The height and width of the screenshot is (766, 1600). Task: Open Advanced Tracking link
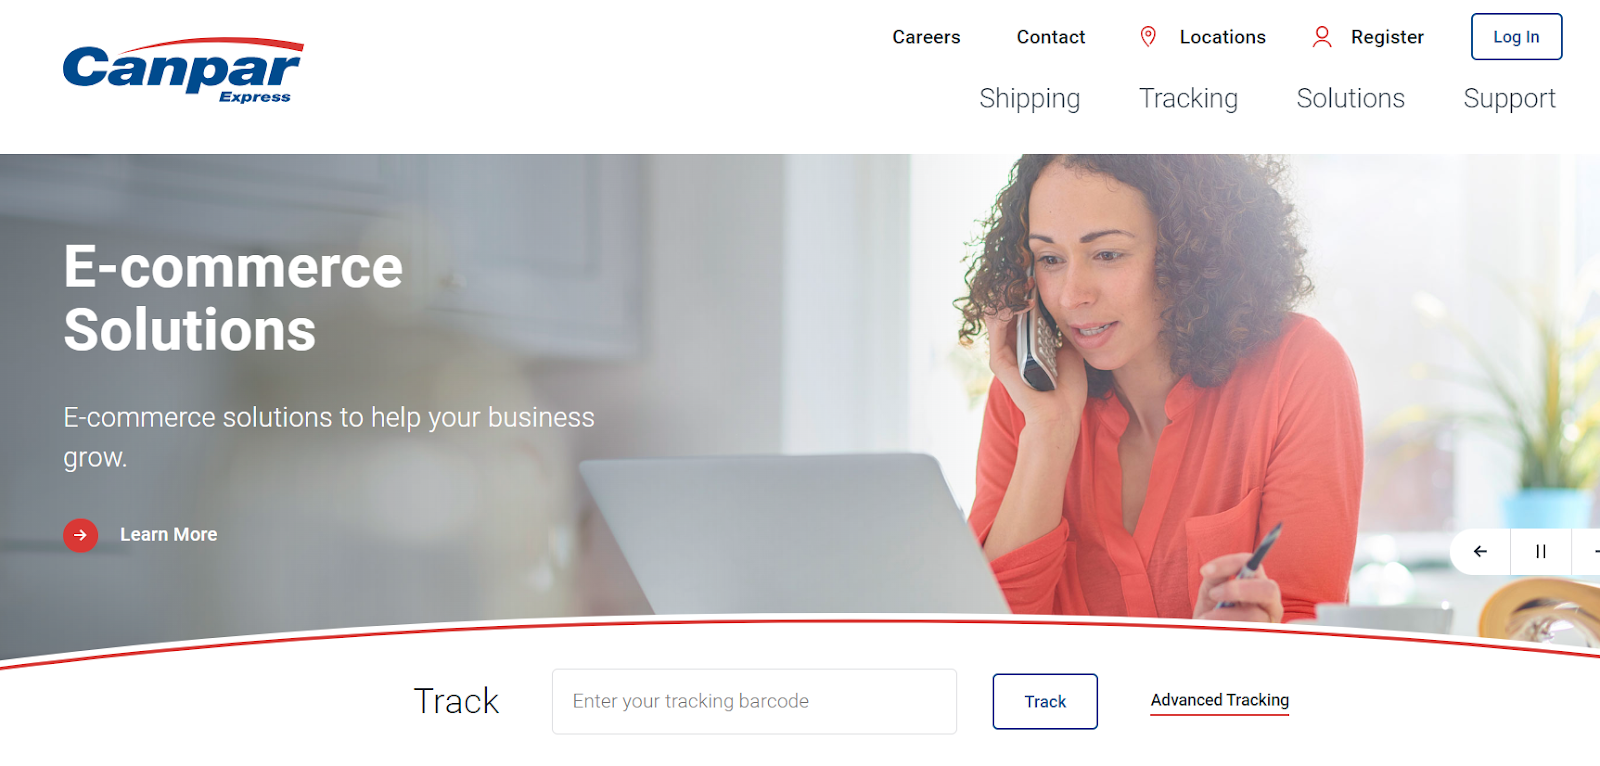tap(1220, 700)
